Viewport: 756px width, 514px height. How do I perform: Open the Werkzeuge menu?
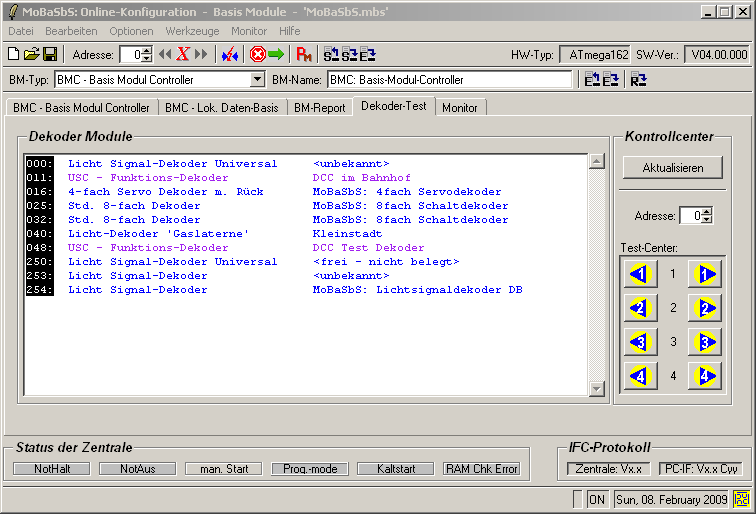pos(193,31)
